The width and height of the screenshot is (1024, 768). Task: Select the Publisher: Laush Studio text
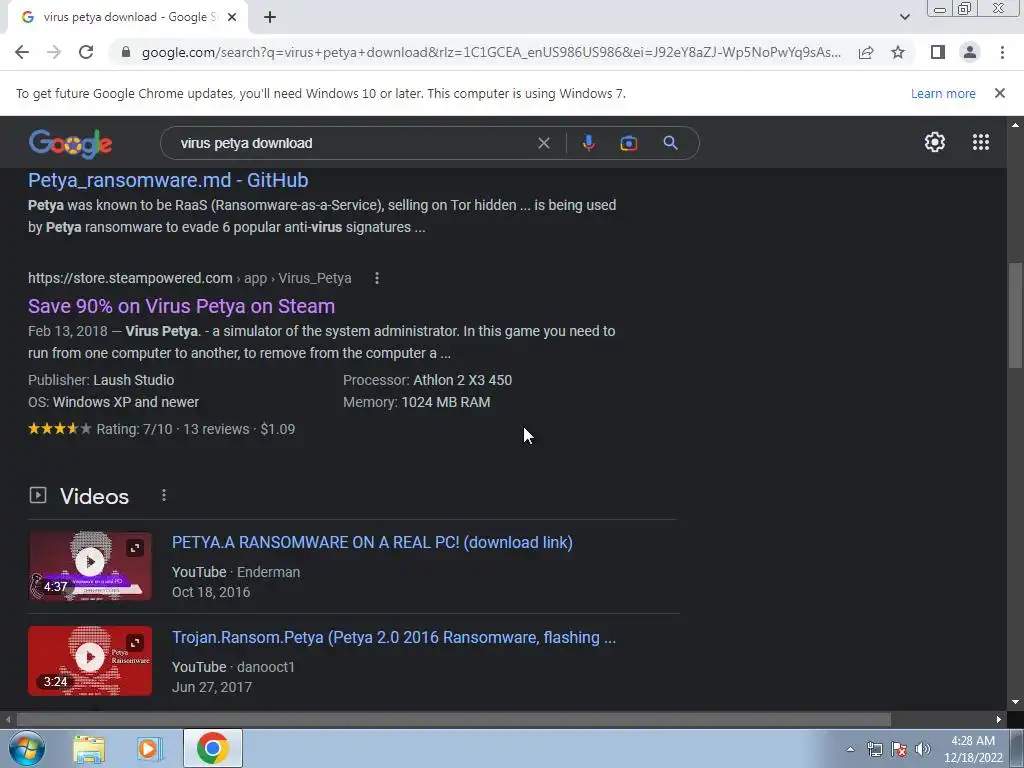[x=101, y=380]
